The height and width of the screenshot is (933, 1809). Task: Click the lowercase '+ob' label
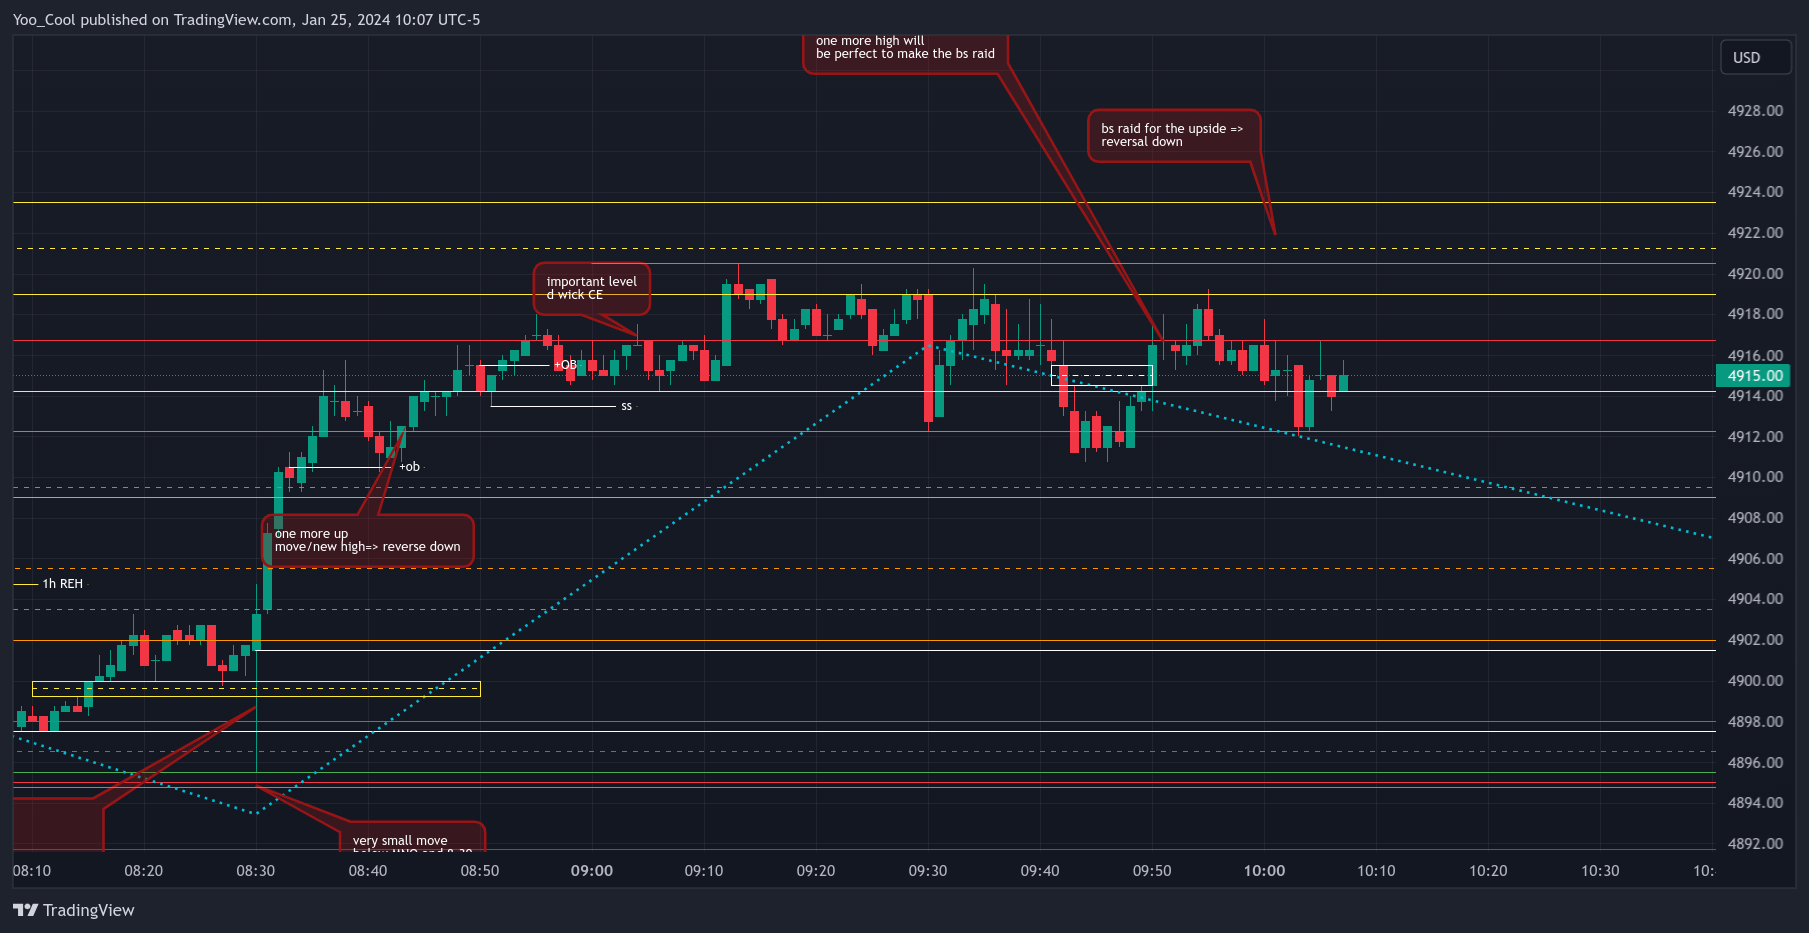coord(409,467)
